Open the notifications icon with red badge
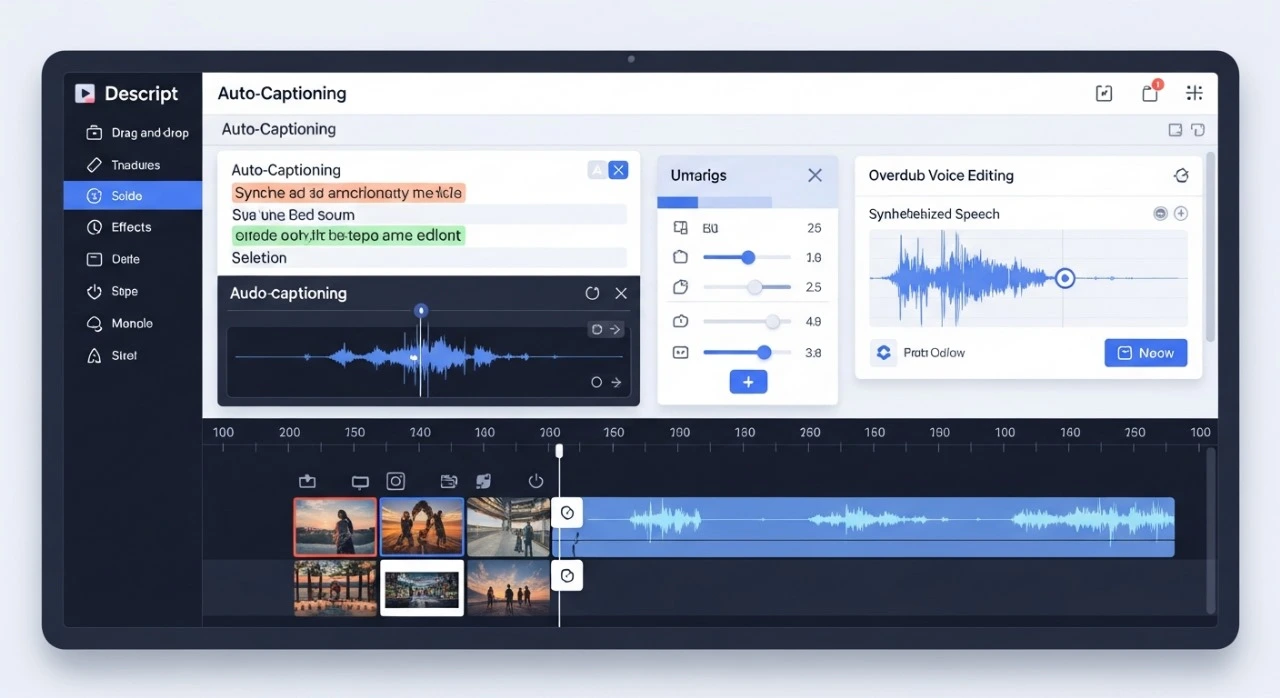Image resolution: width=1280 pixels, height=698 pixels. (x=1150, y=93)
